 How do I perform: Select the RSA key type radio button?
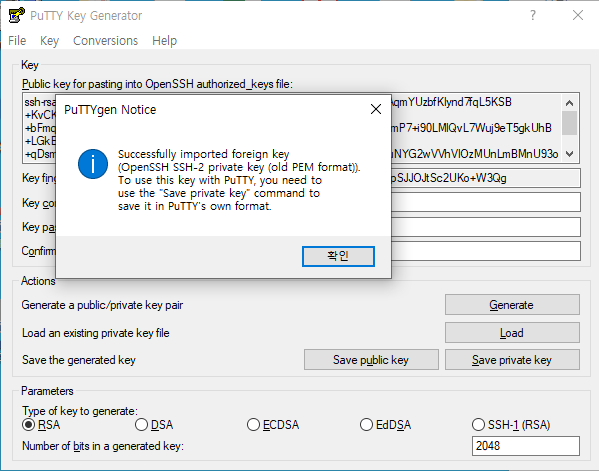pyautogui.click(x=29, y=425)
